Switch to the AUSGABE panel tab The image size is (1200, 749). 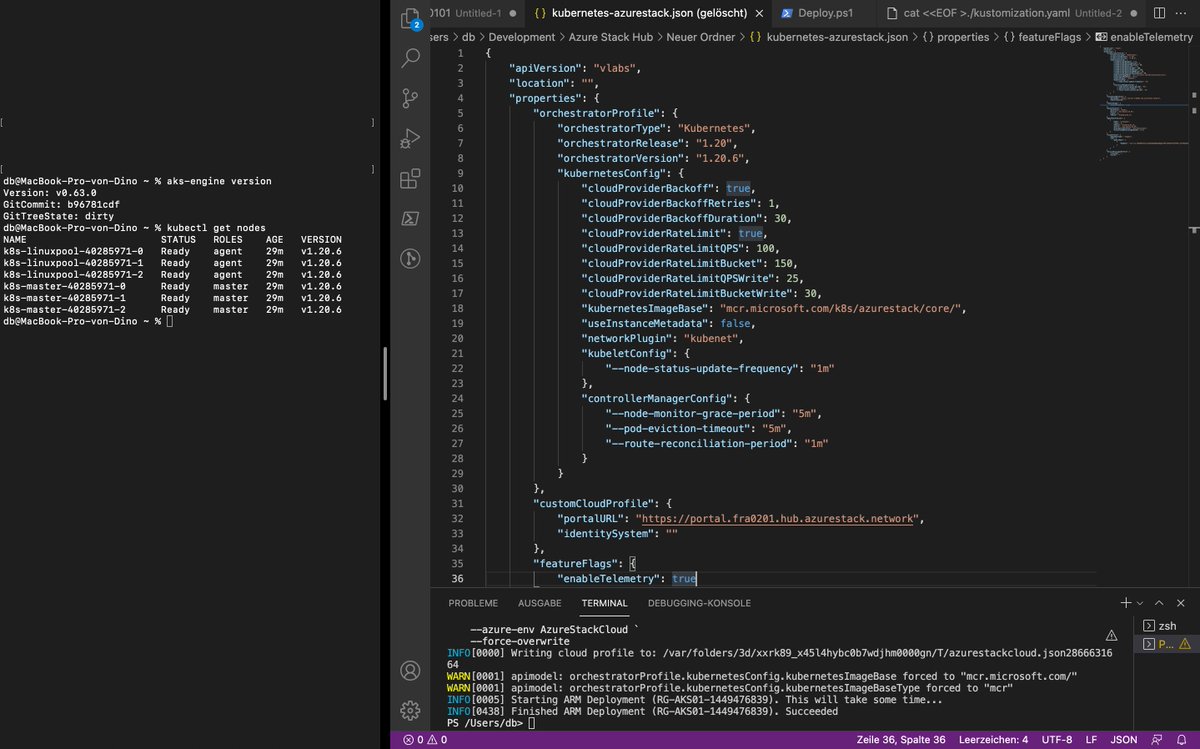(x=540, y=603)
